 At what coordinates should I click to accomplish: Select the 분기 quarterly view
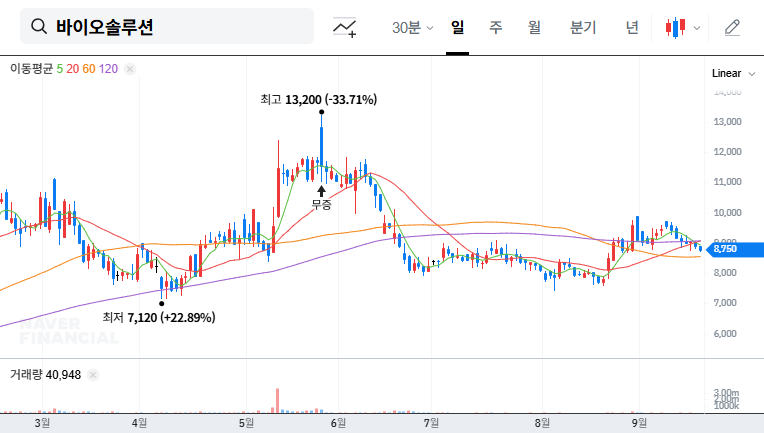583,28
